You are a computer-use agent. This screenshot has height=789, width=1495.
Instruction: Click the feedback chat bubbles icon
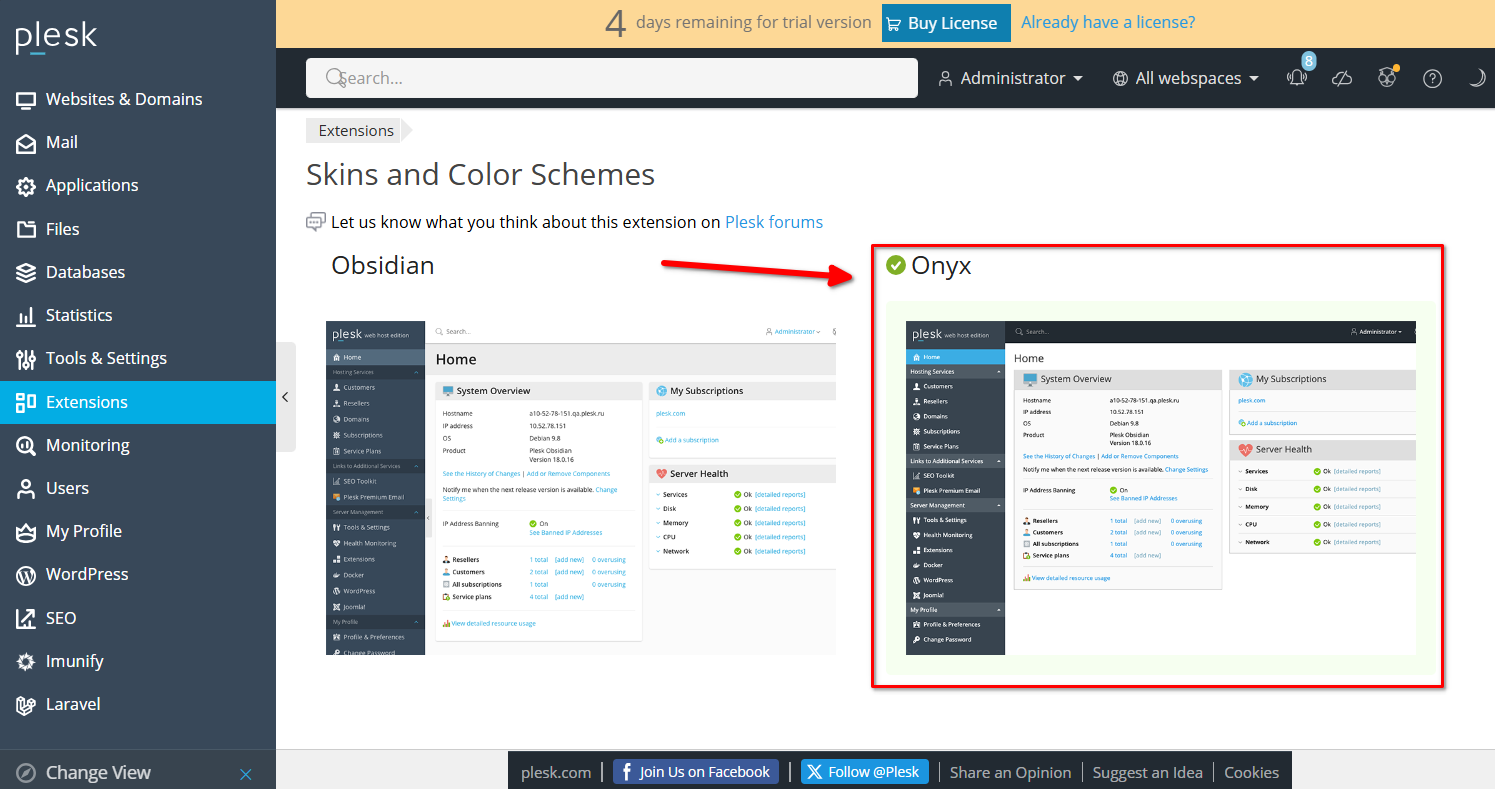316,221
